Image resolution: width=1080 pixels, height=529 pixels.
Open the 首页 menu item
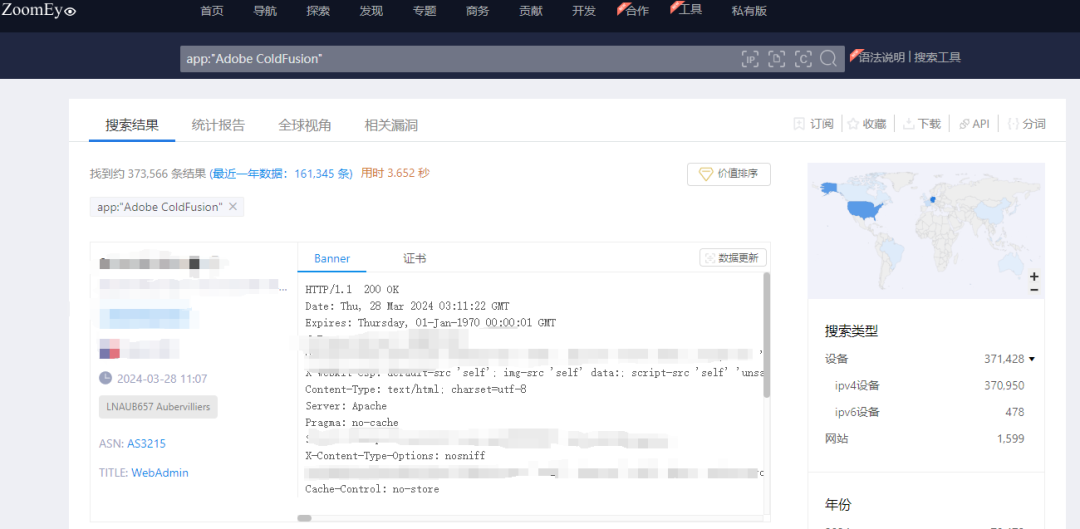pos(211,11)
